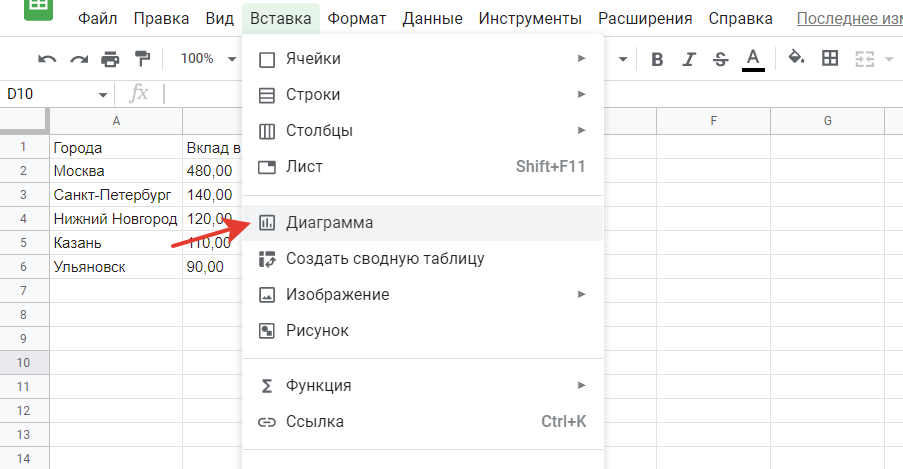903x469 pixels.
Task: Expand the cell name box dropdown
Action: [103, 94]
